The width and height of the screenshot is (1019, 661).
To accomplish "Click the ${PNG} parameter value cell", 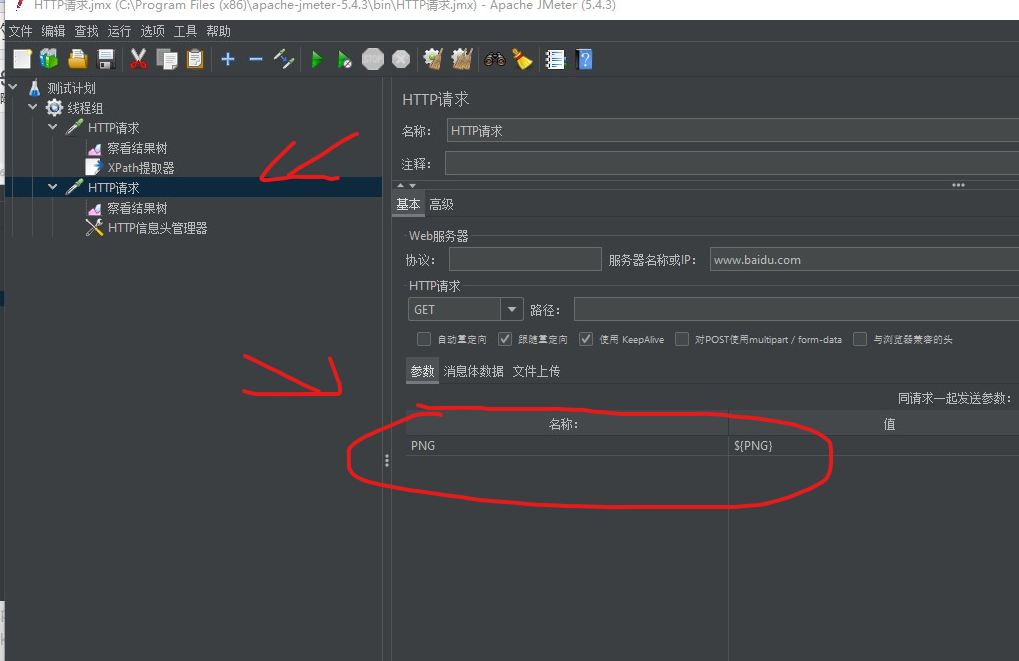I will coord(873,445).
